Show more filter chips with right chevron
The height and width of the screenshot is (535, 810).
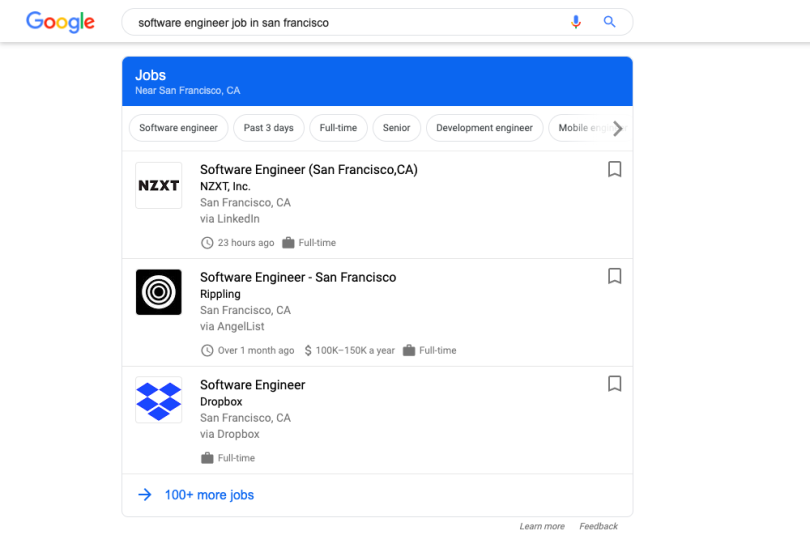click(617, 128)
